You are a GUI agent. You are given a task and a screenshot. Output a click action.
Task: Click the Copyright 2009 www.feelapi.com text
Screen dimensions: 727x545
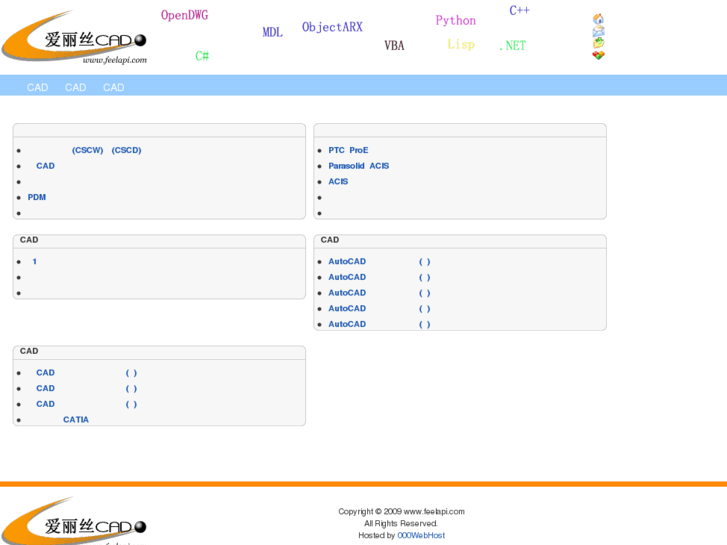(401, 512)
